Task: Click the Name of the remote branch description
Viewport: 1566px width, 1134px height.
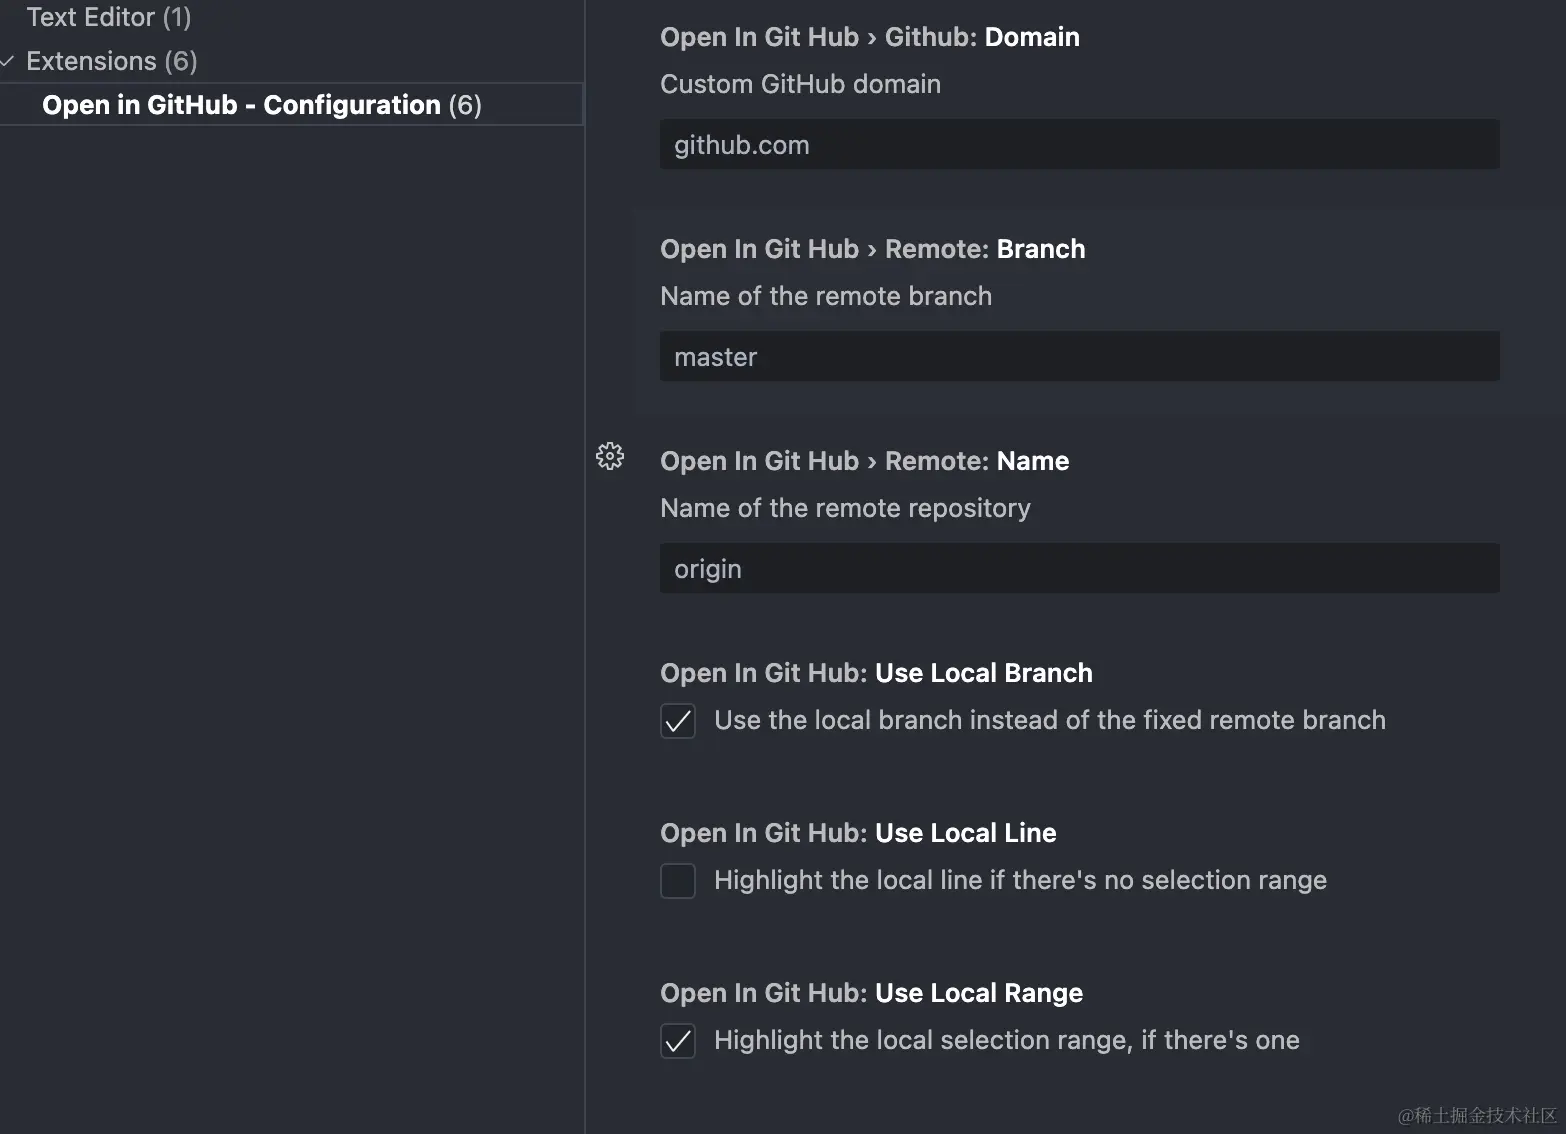Action: [826, 296]
